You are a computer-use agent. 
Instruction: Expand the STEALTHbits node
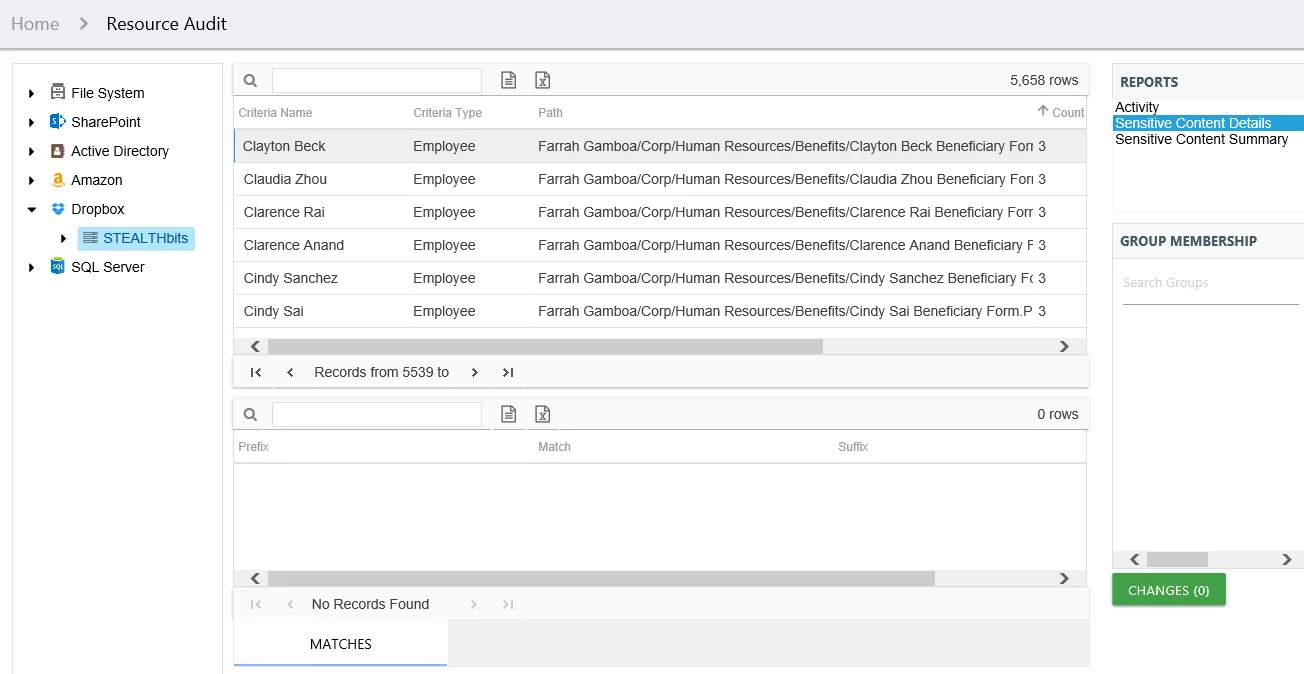[63, 238]
